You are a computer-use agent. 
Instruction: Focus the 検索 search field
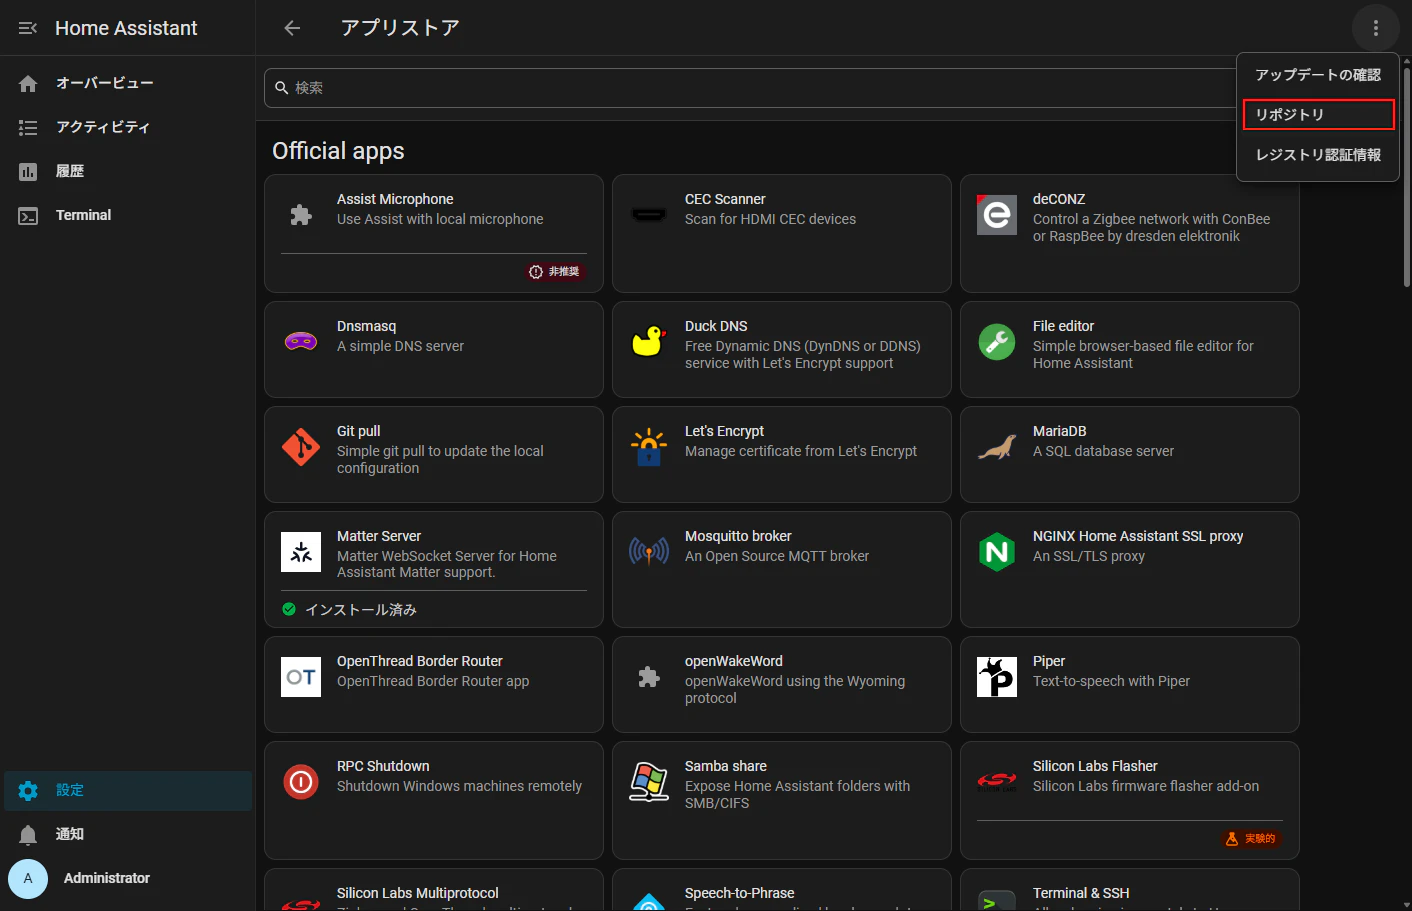point(750,88)
